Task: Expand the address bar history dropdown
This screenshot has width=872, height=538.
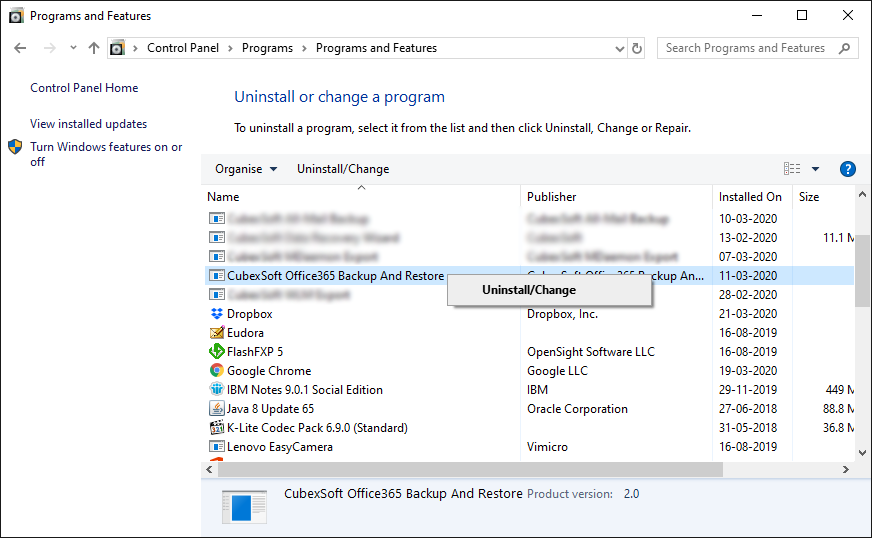Action: pyautogui.click(x=620, y=49)
